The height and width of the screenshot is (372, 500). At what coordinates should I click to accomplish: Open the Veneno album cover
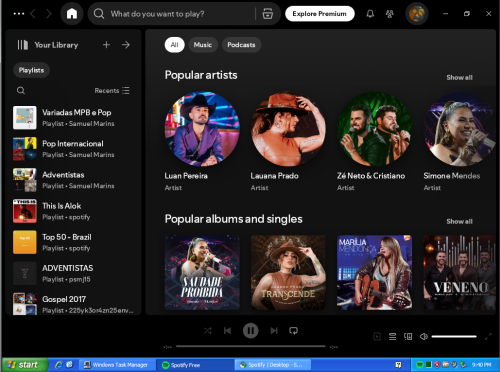tap(459, 272)
